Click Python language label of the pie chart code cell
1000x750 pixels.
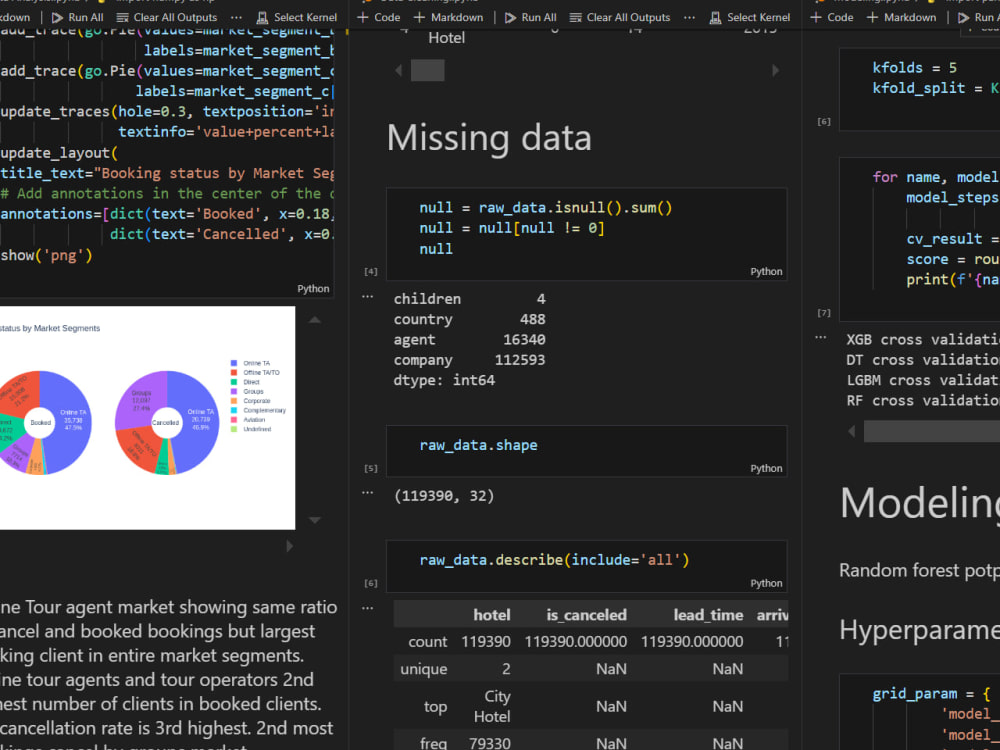coord(313,289)
